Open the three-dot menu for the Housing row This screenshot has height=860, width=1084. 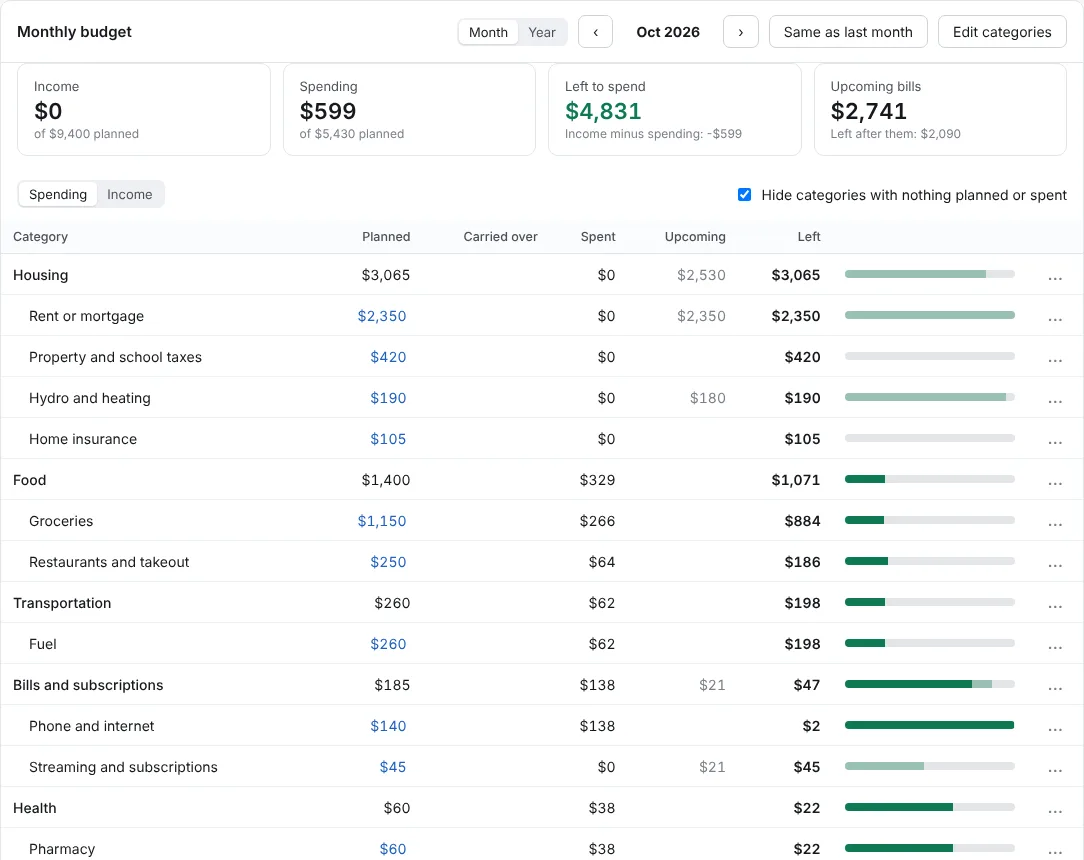[1054, 276]
